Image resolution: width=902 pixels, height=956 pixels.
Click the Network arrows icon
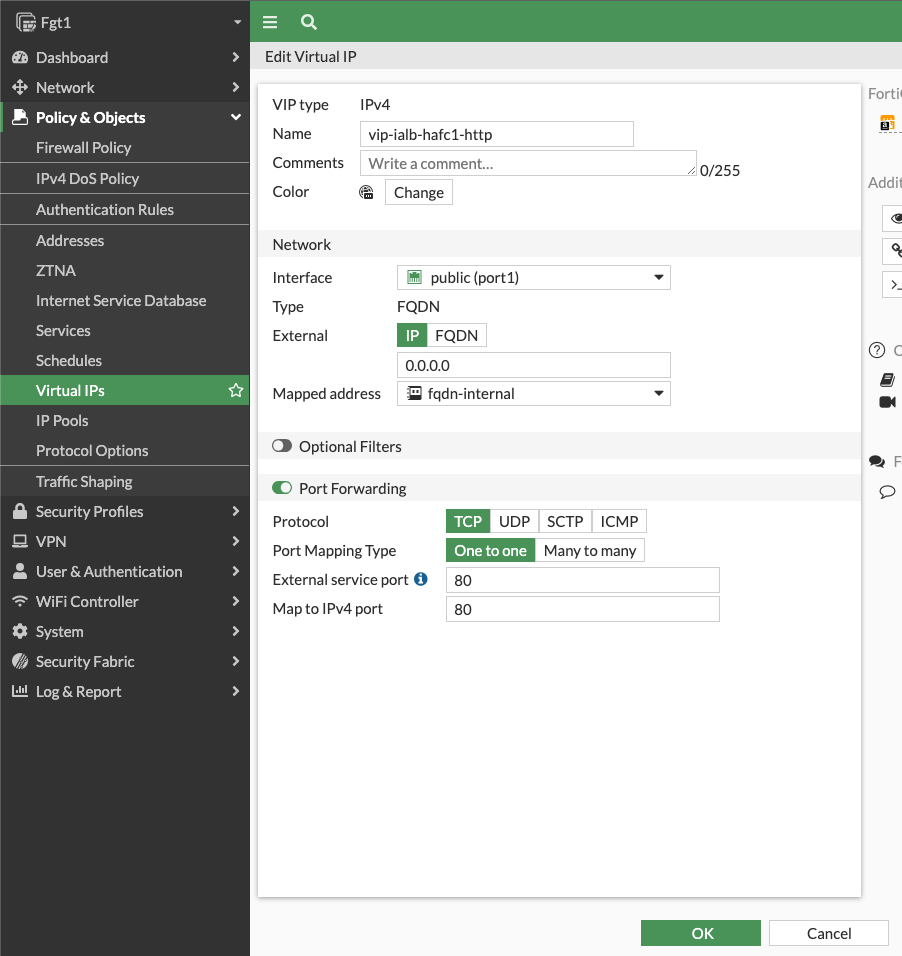click(x=20, y=87)
